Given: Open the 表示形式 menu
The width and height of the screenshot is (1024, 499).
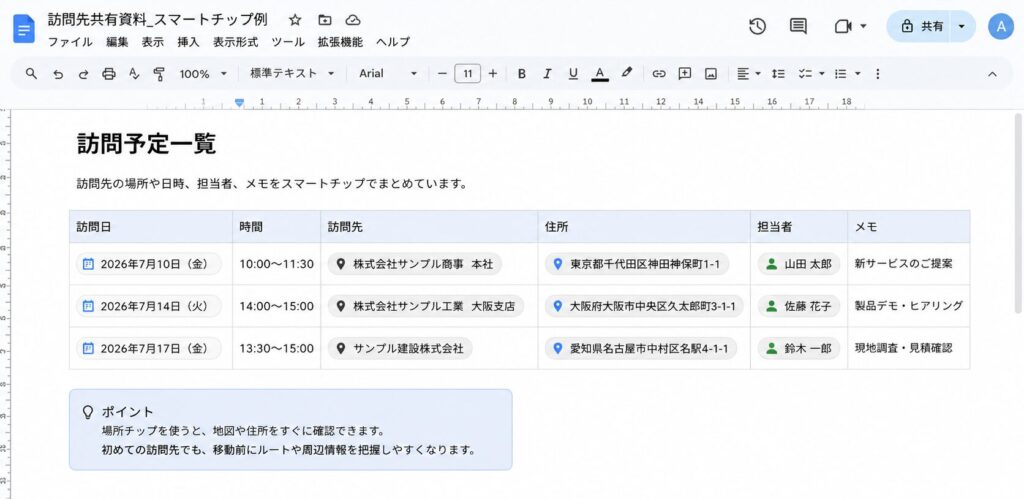Looking at the screenshot, I should 235,42.
